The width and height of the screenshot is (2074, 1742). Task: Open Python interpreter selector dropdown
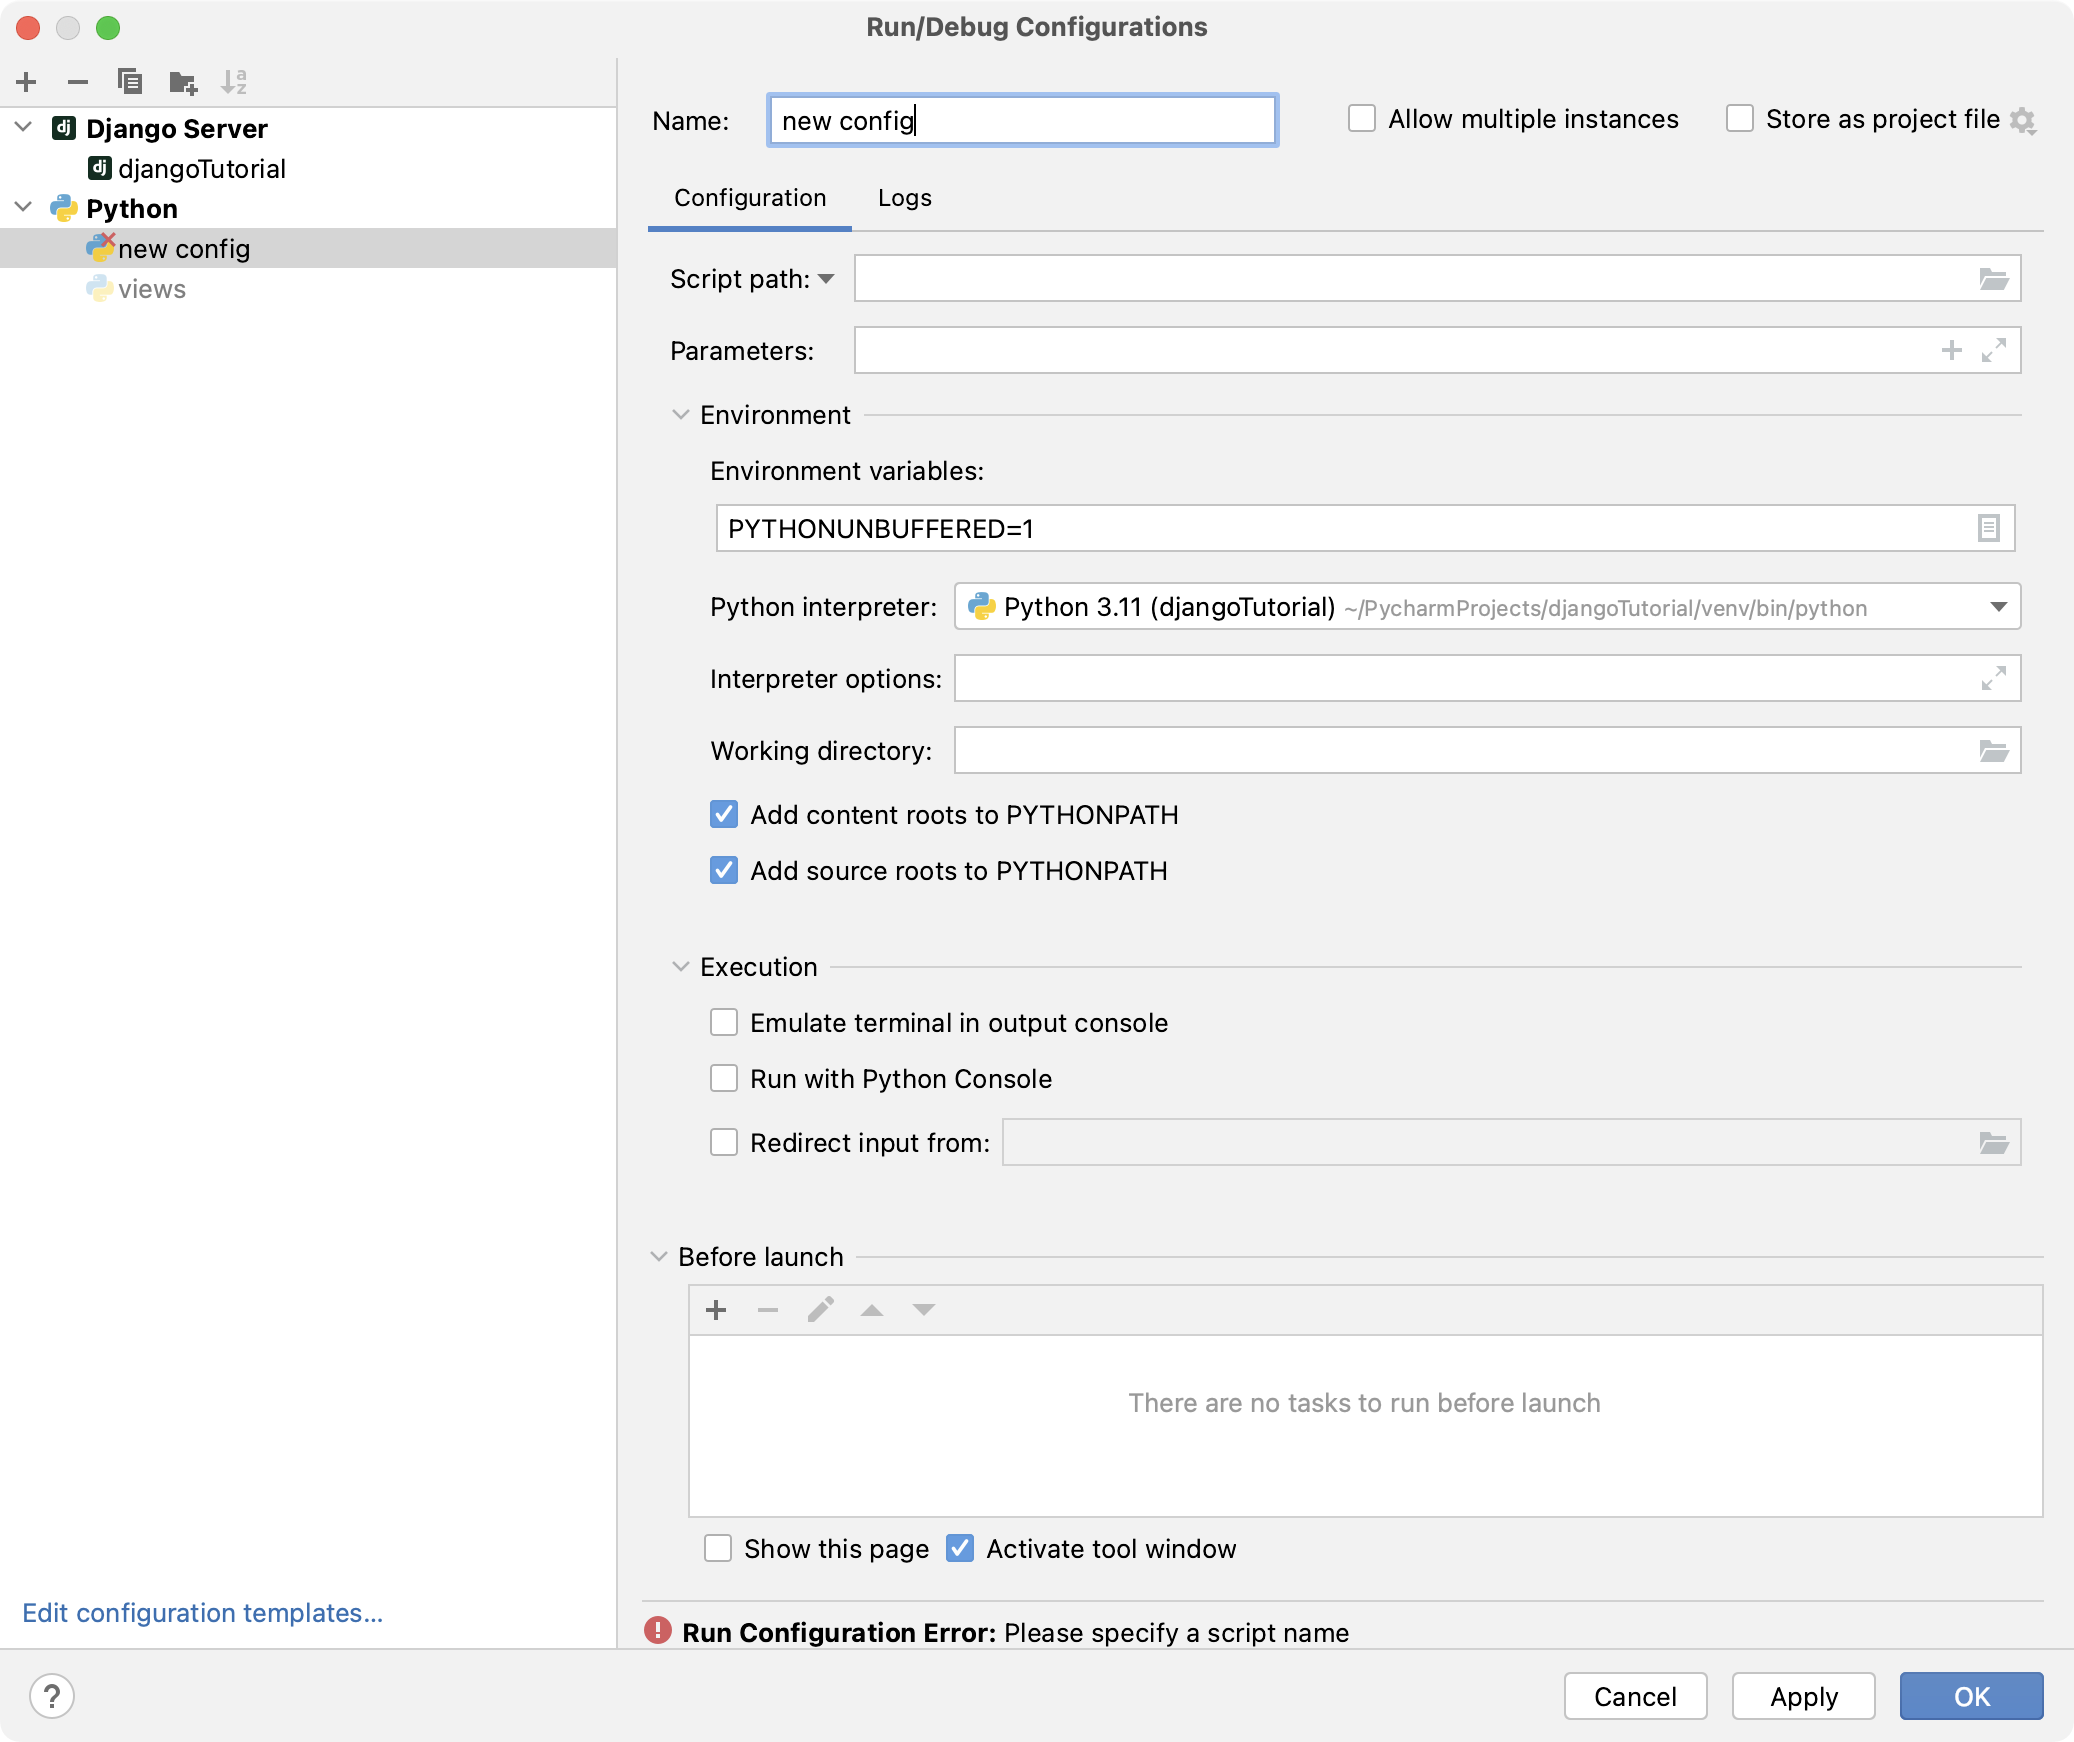tap(2000, 608)
